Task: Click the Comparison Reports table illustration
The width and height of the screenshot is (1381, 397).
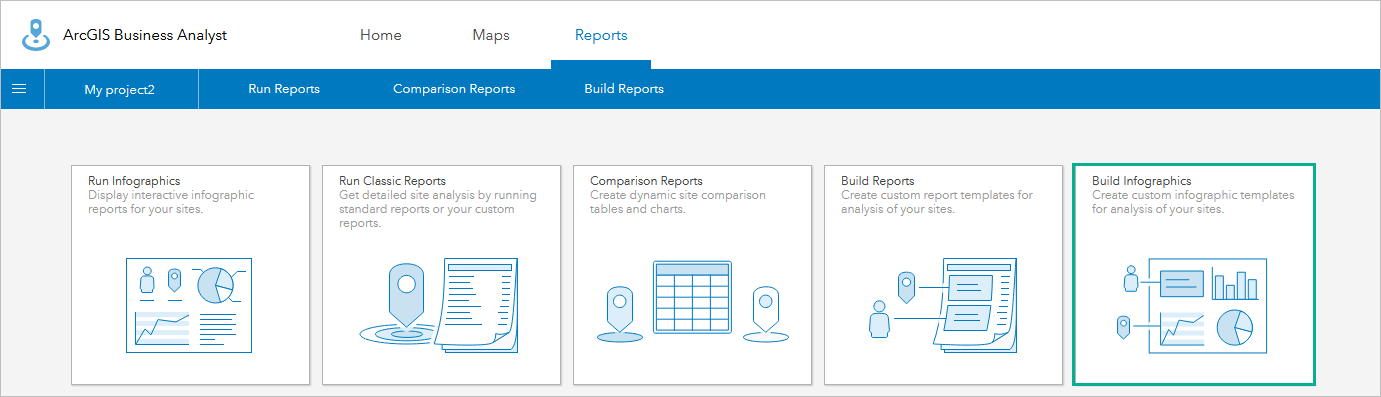Action: point(692,298)
